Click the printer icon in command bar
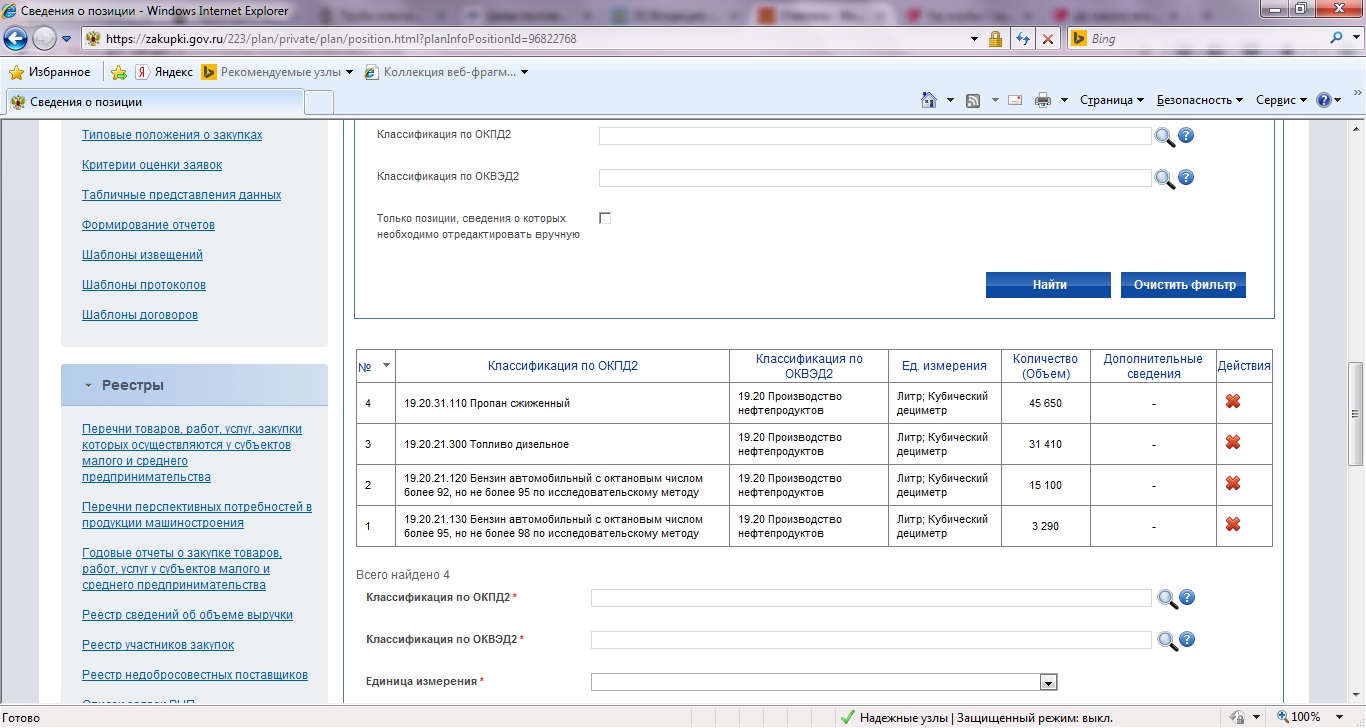The image size is (1366, 728). pos(1043,100)
